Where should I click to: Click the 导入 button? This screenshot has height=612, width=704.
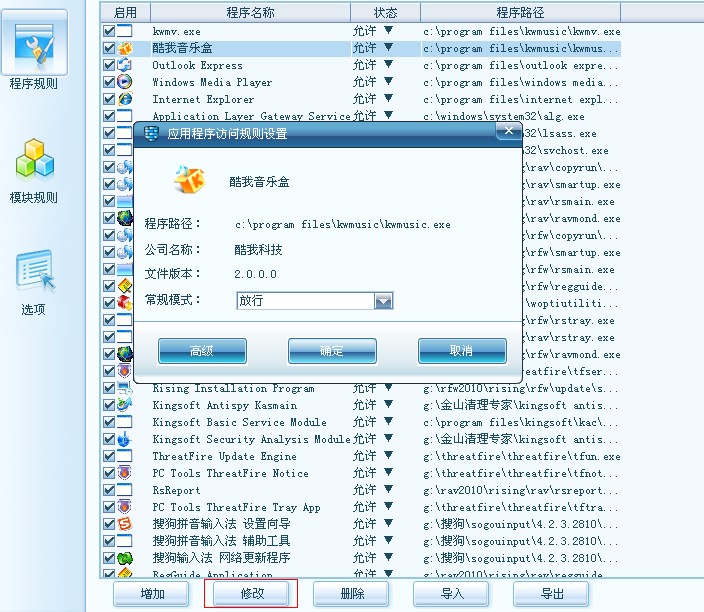point(451,594)
